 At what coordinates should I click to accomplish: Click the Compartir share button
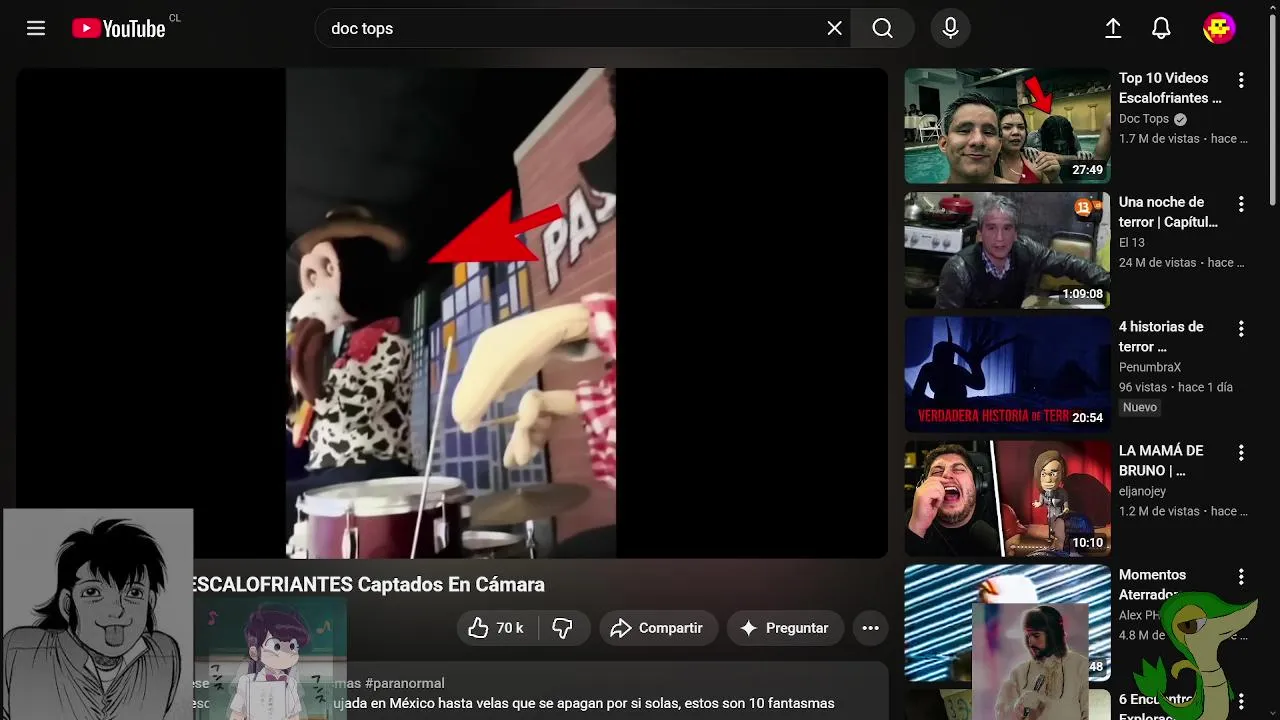pyautogui.click(x=658, y=628)
